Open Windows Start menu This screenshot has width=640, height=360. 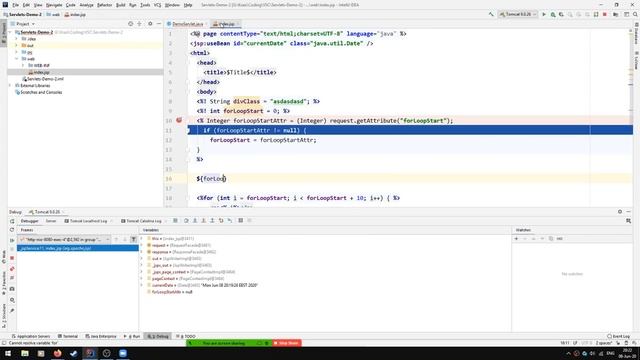[x=8, y=353]
